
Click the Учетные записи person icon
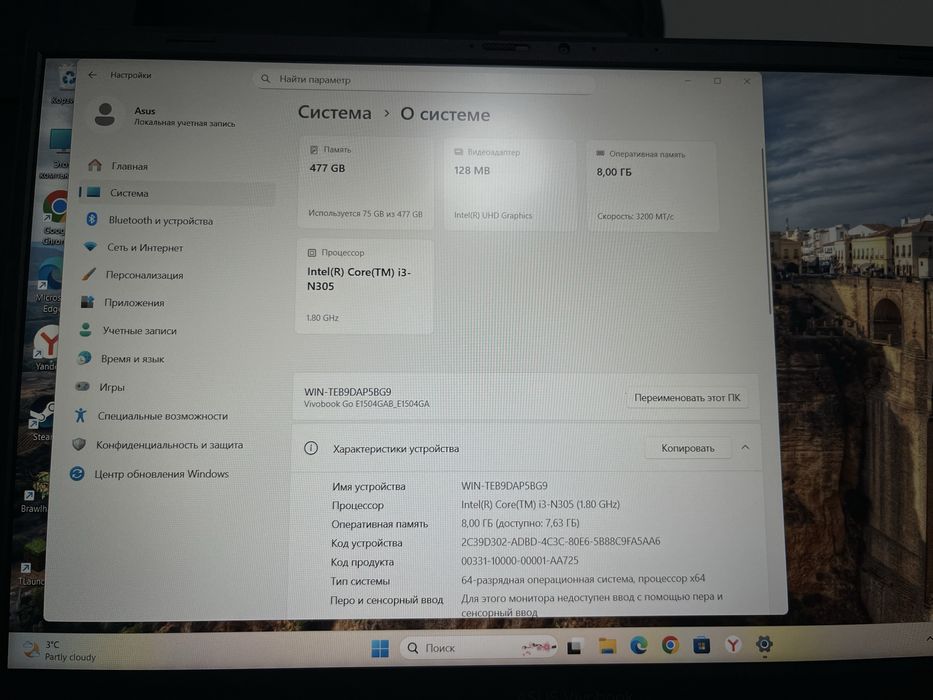(x=86, y=330)
